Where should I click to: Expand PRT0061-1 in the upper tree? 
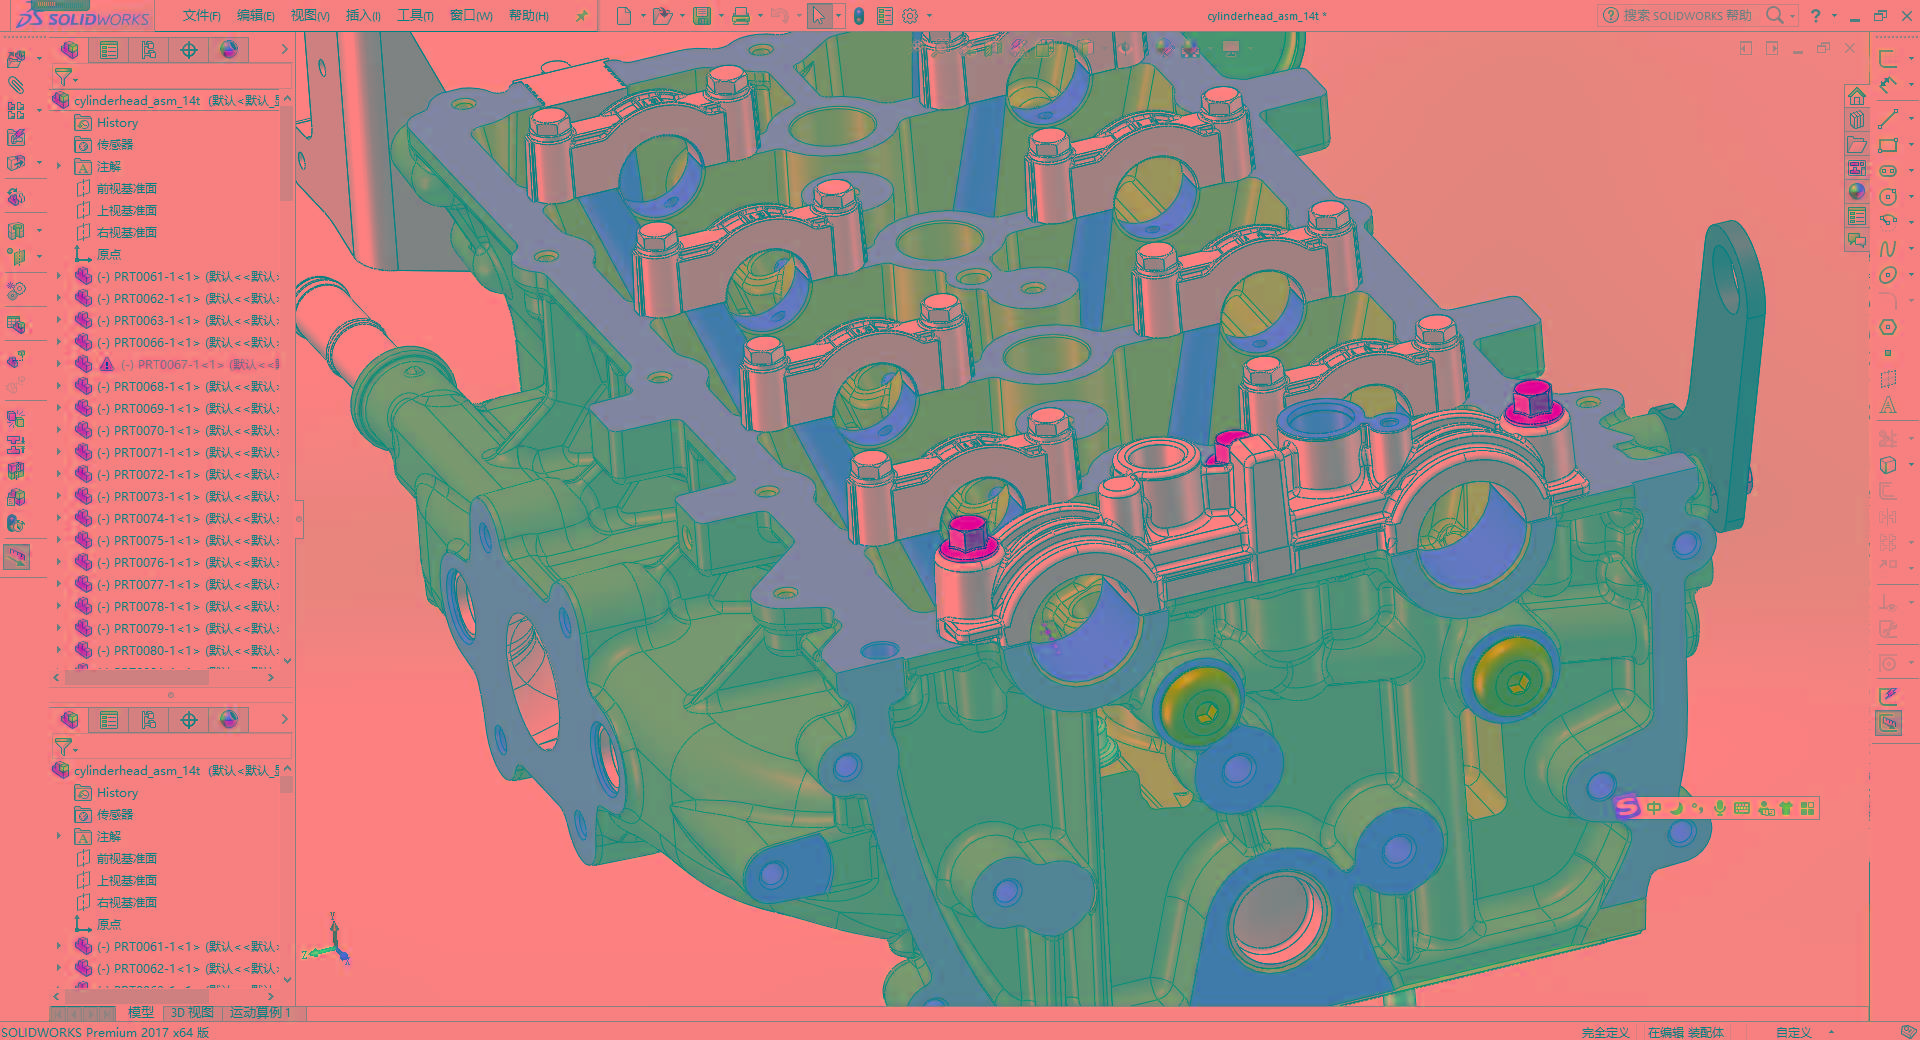59,276
